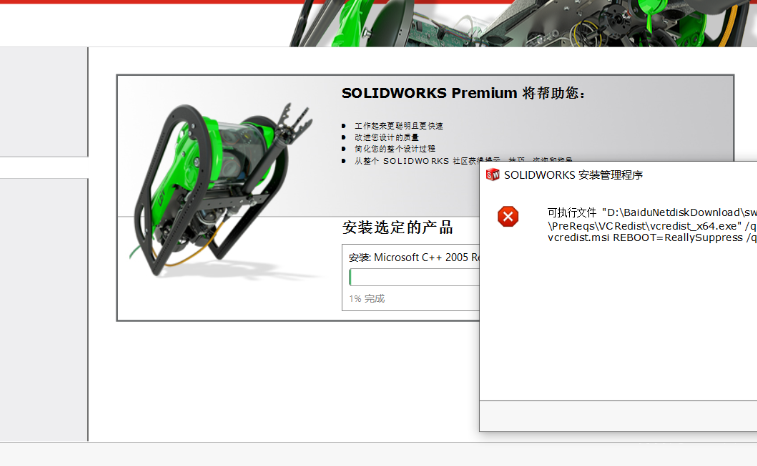Click the installation progress bar

point(414,277)
